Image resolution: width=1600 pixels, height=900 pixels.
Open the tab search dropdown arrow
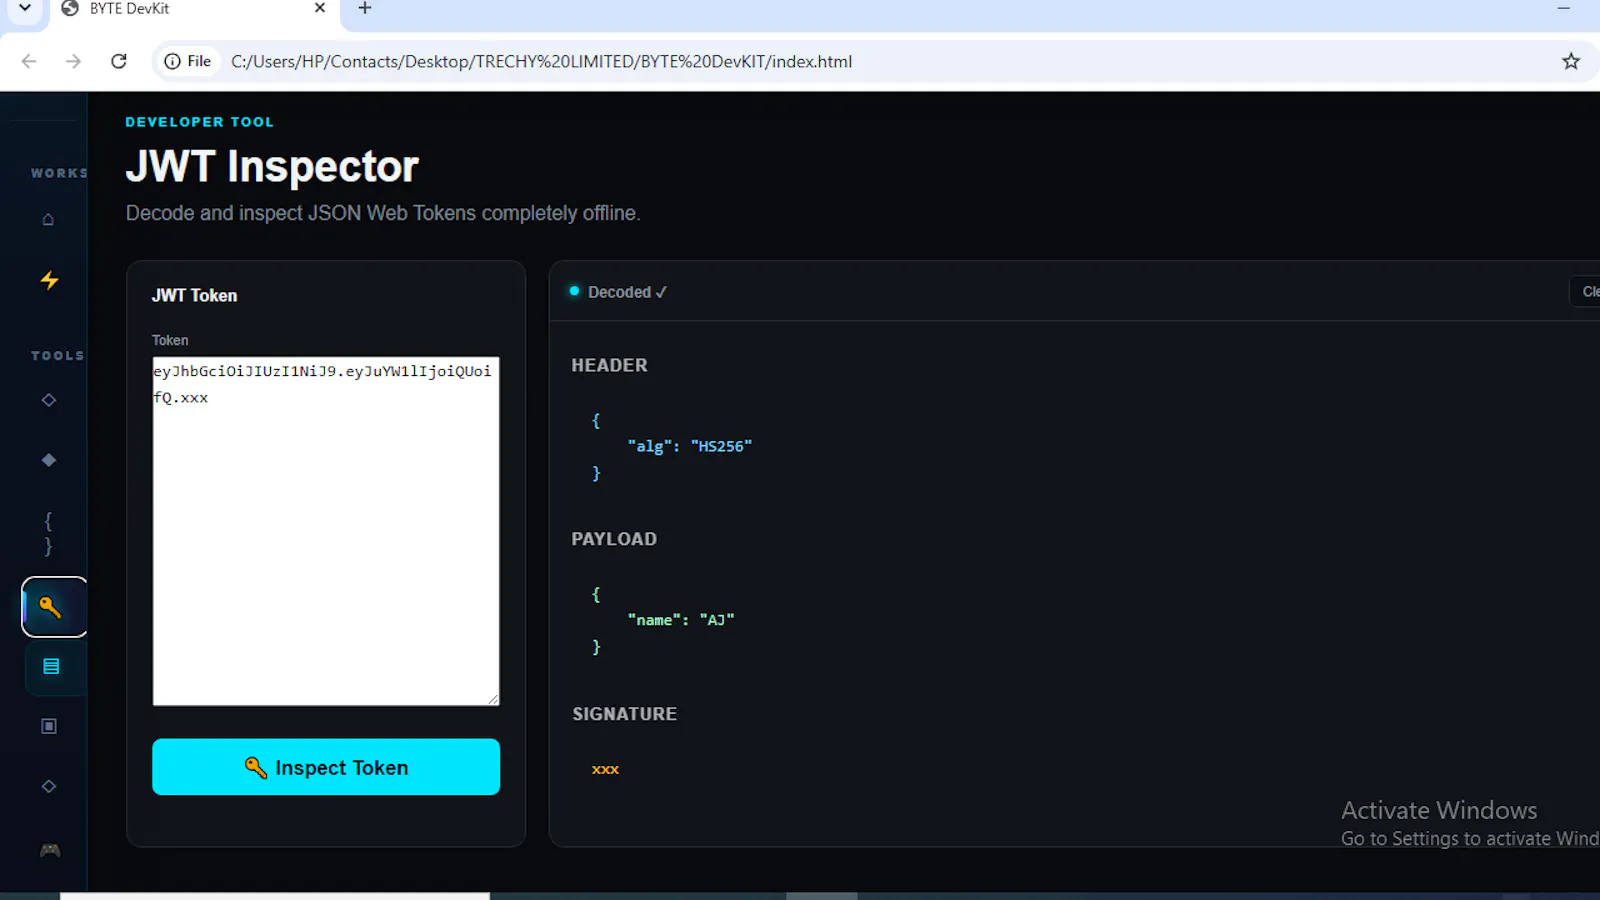[25, 8]
